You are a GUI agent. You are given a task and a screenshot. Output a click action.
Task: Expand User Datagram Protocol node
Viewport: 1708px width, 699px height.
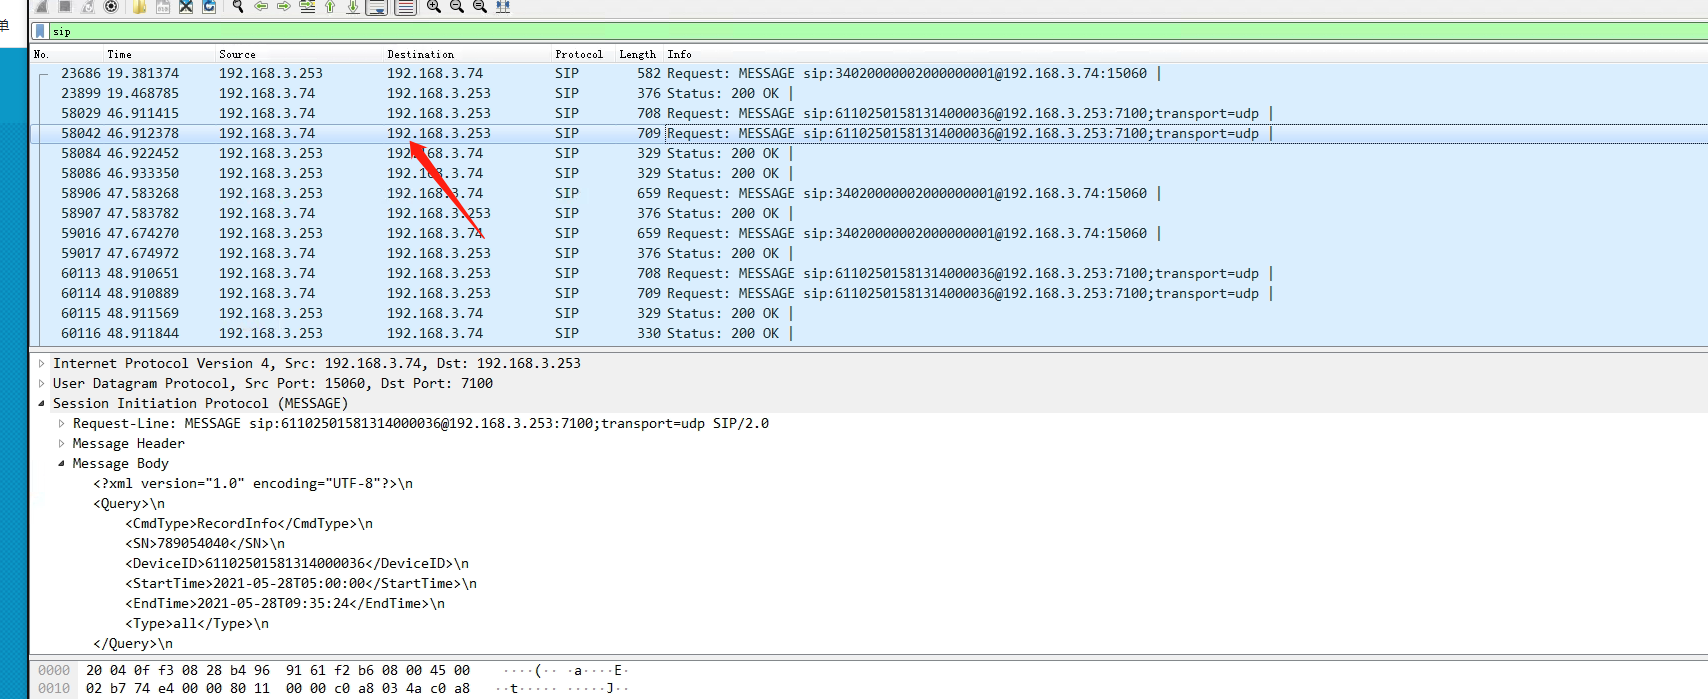coord(41,383)
